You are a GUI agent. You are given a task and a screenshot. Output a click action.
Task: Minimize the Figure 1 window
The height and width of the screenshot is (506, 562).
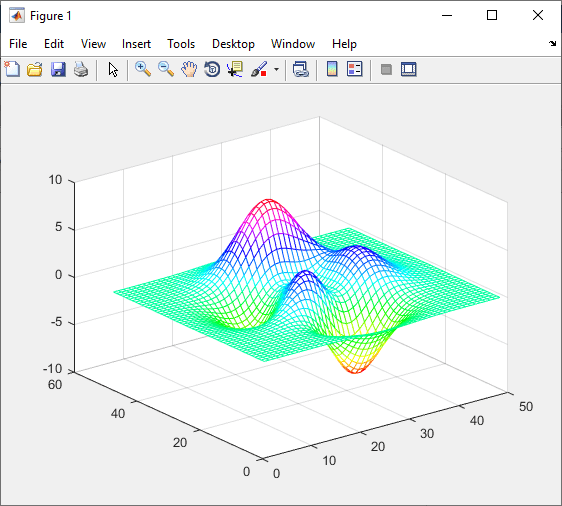(x=447, y=15)
